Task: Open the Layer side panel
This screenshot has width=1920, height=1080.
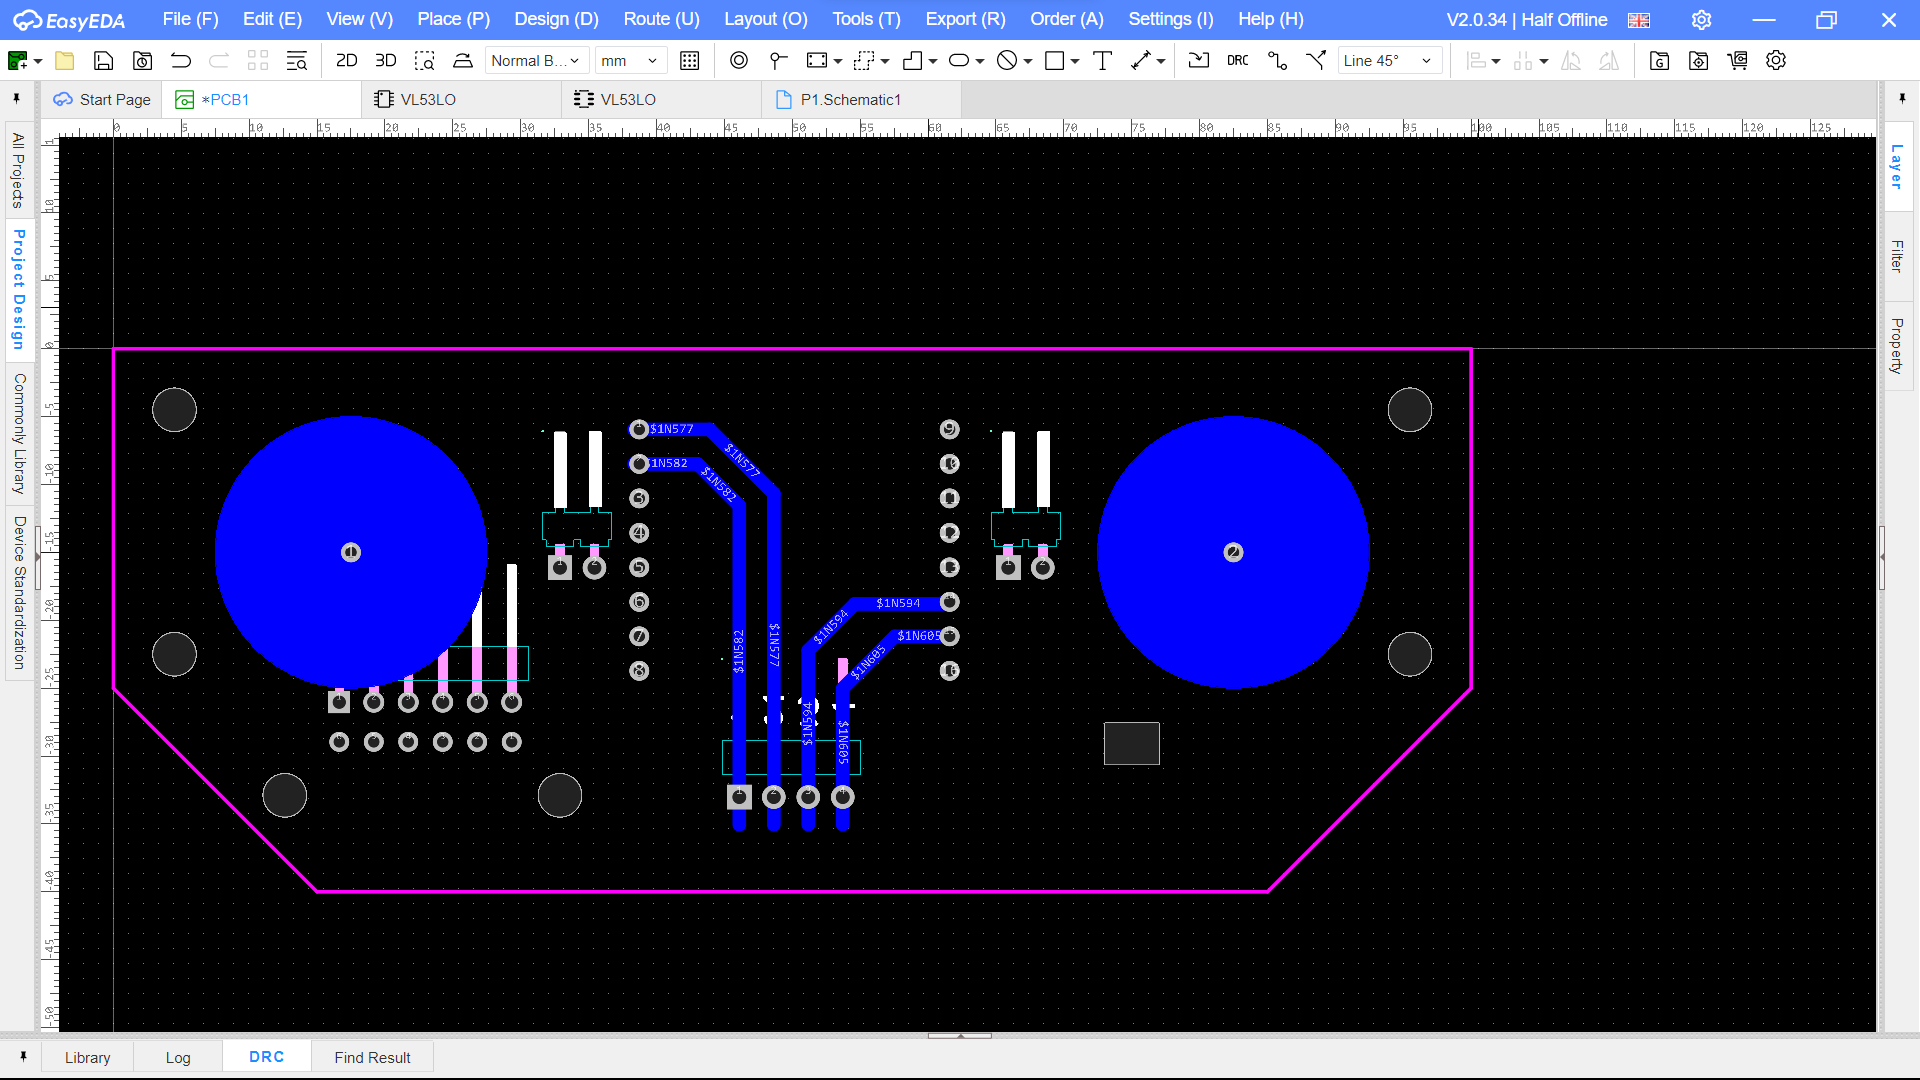Action: (1897, 167)
